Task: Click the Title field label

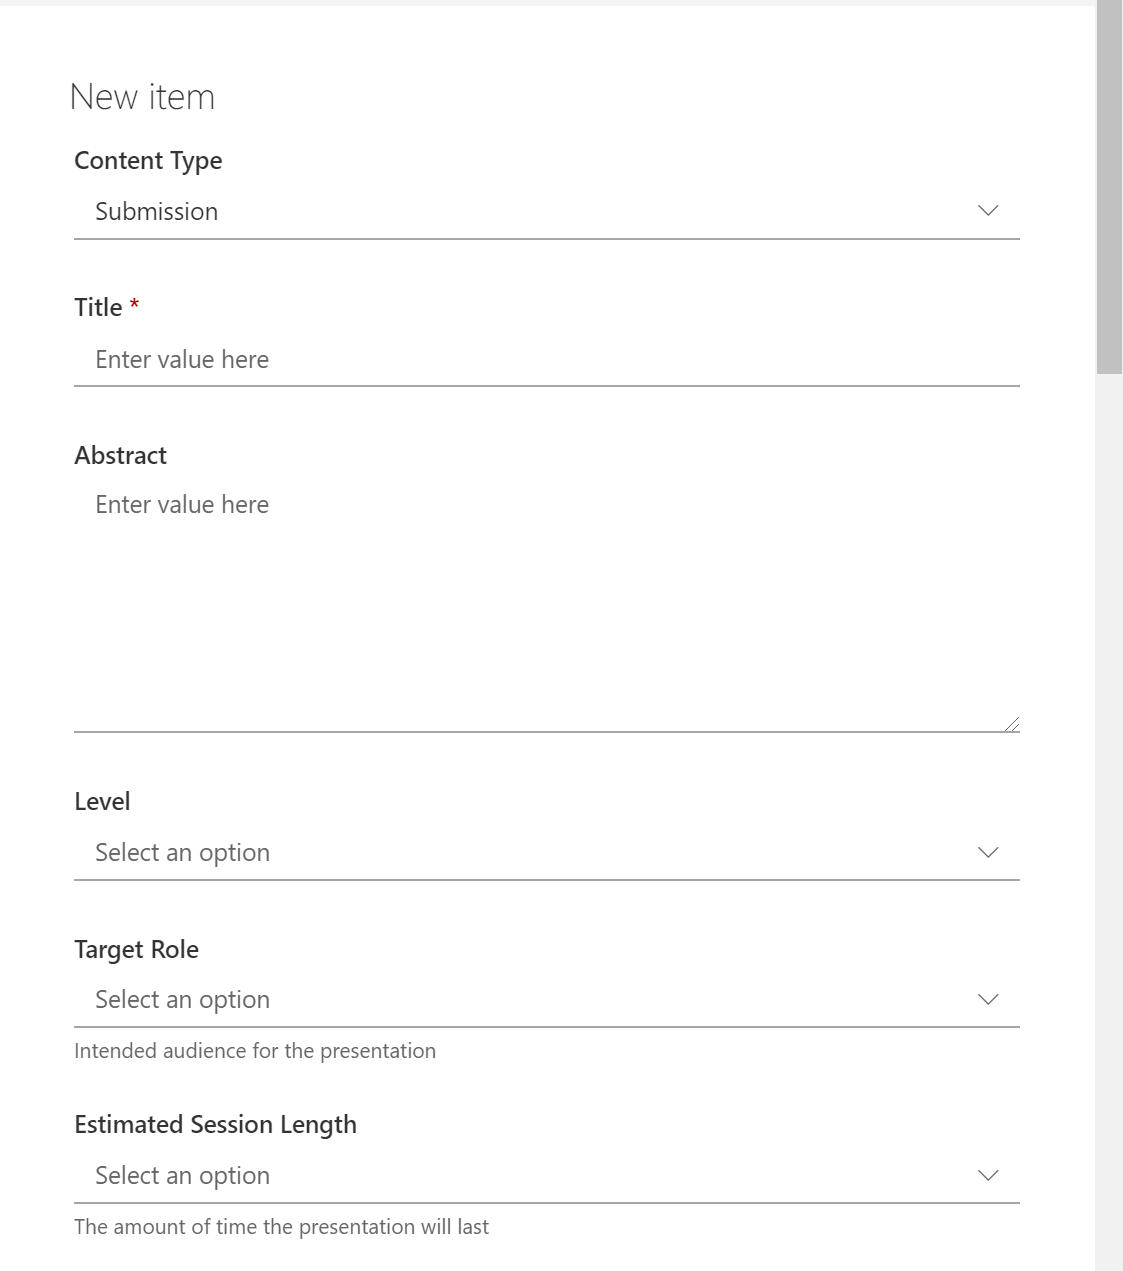Action: 98,307
